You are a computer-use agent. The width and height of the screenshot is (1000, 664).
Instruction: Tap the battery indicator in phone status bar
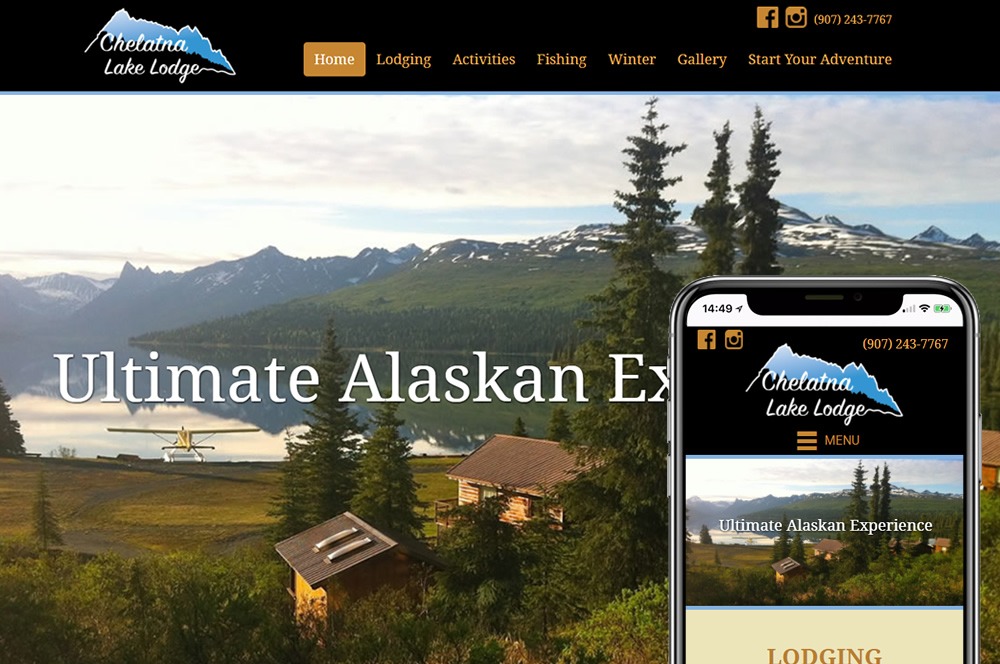(x=942, y=309)
